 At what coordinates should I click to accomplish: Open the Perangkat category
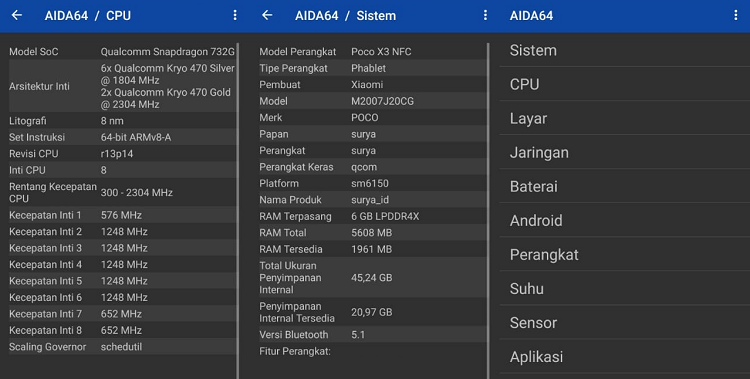click(x=625, y=254)
